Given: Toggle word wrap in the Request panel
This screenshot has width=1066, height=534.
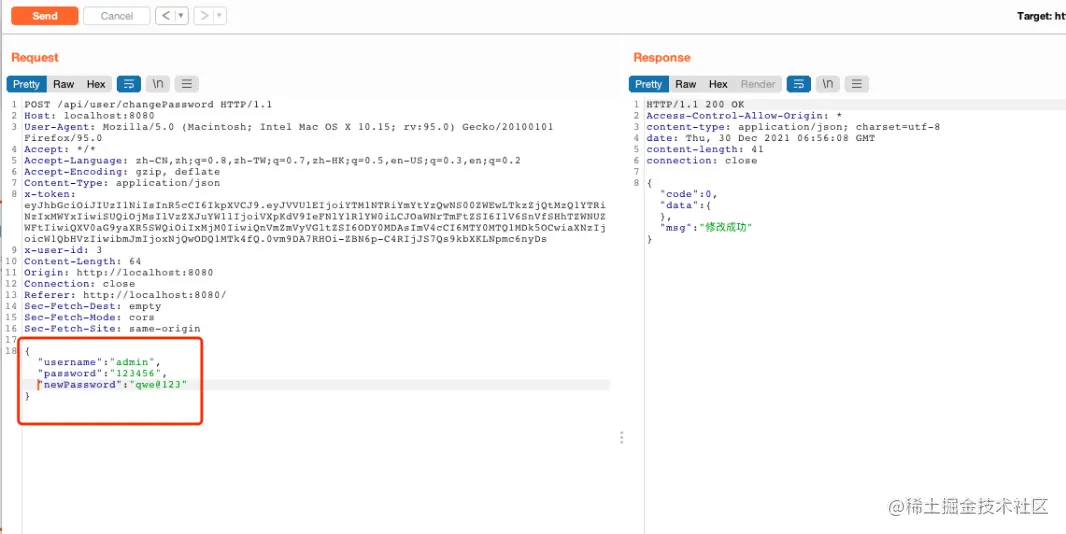Looking at the screenshot, I should tap(128, 84).
